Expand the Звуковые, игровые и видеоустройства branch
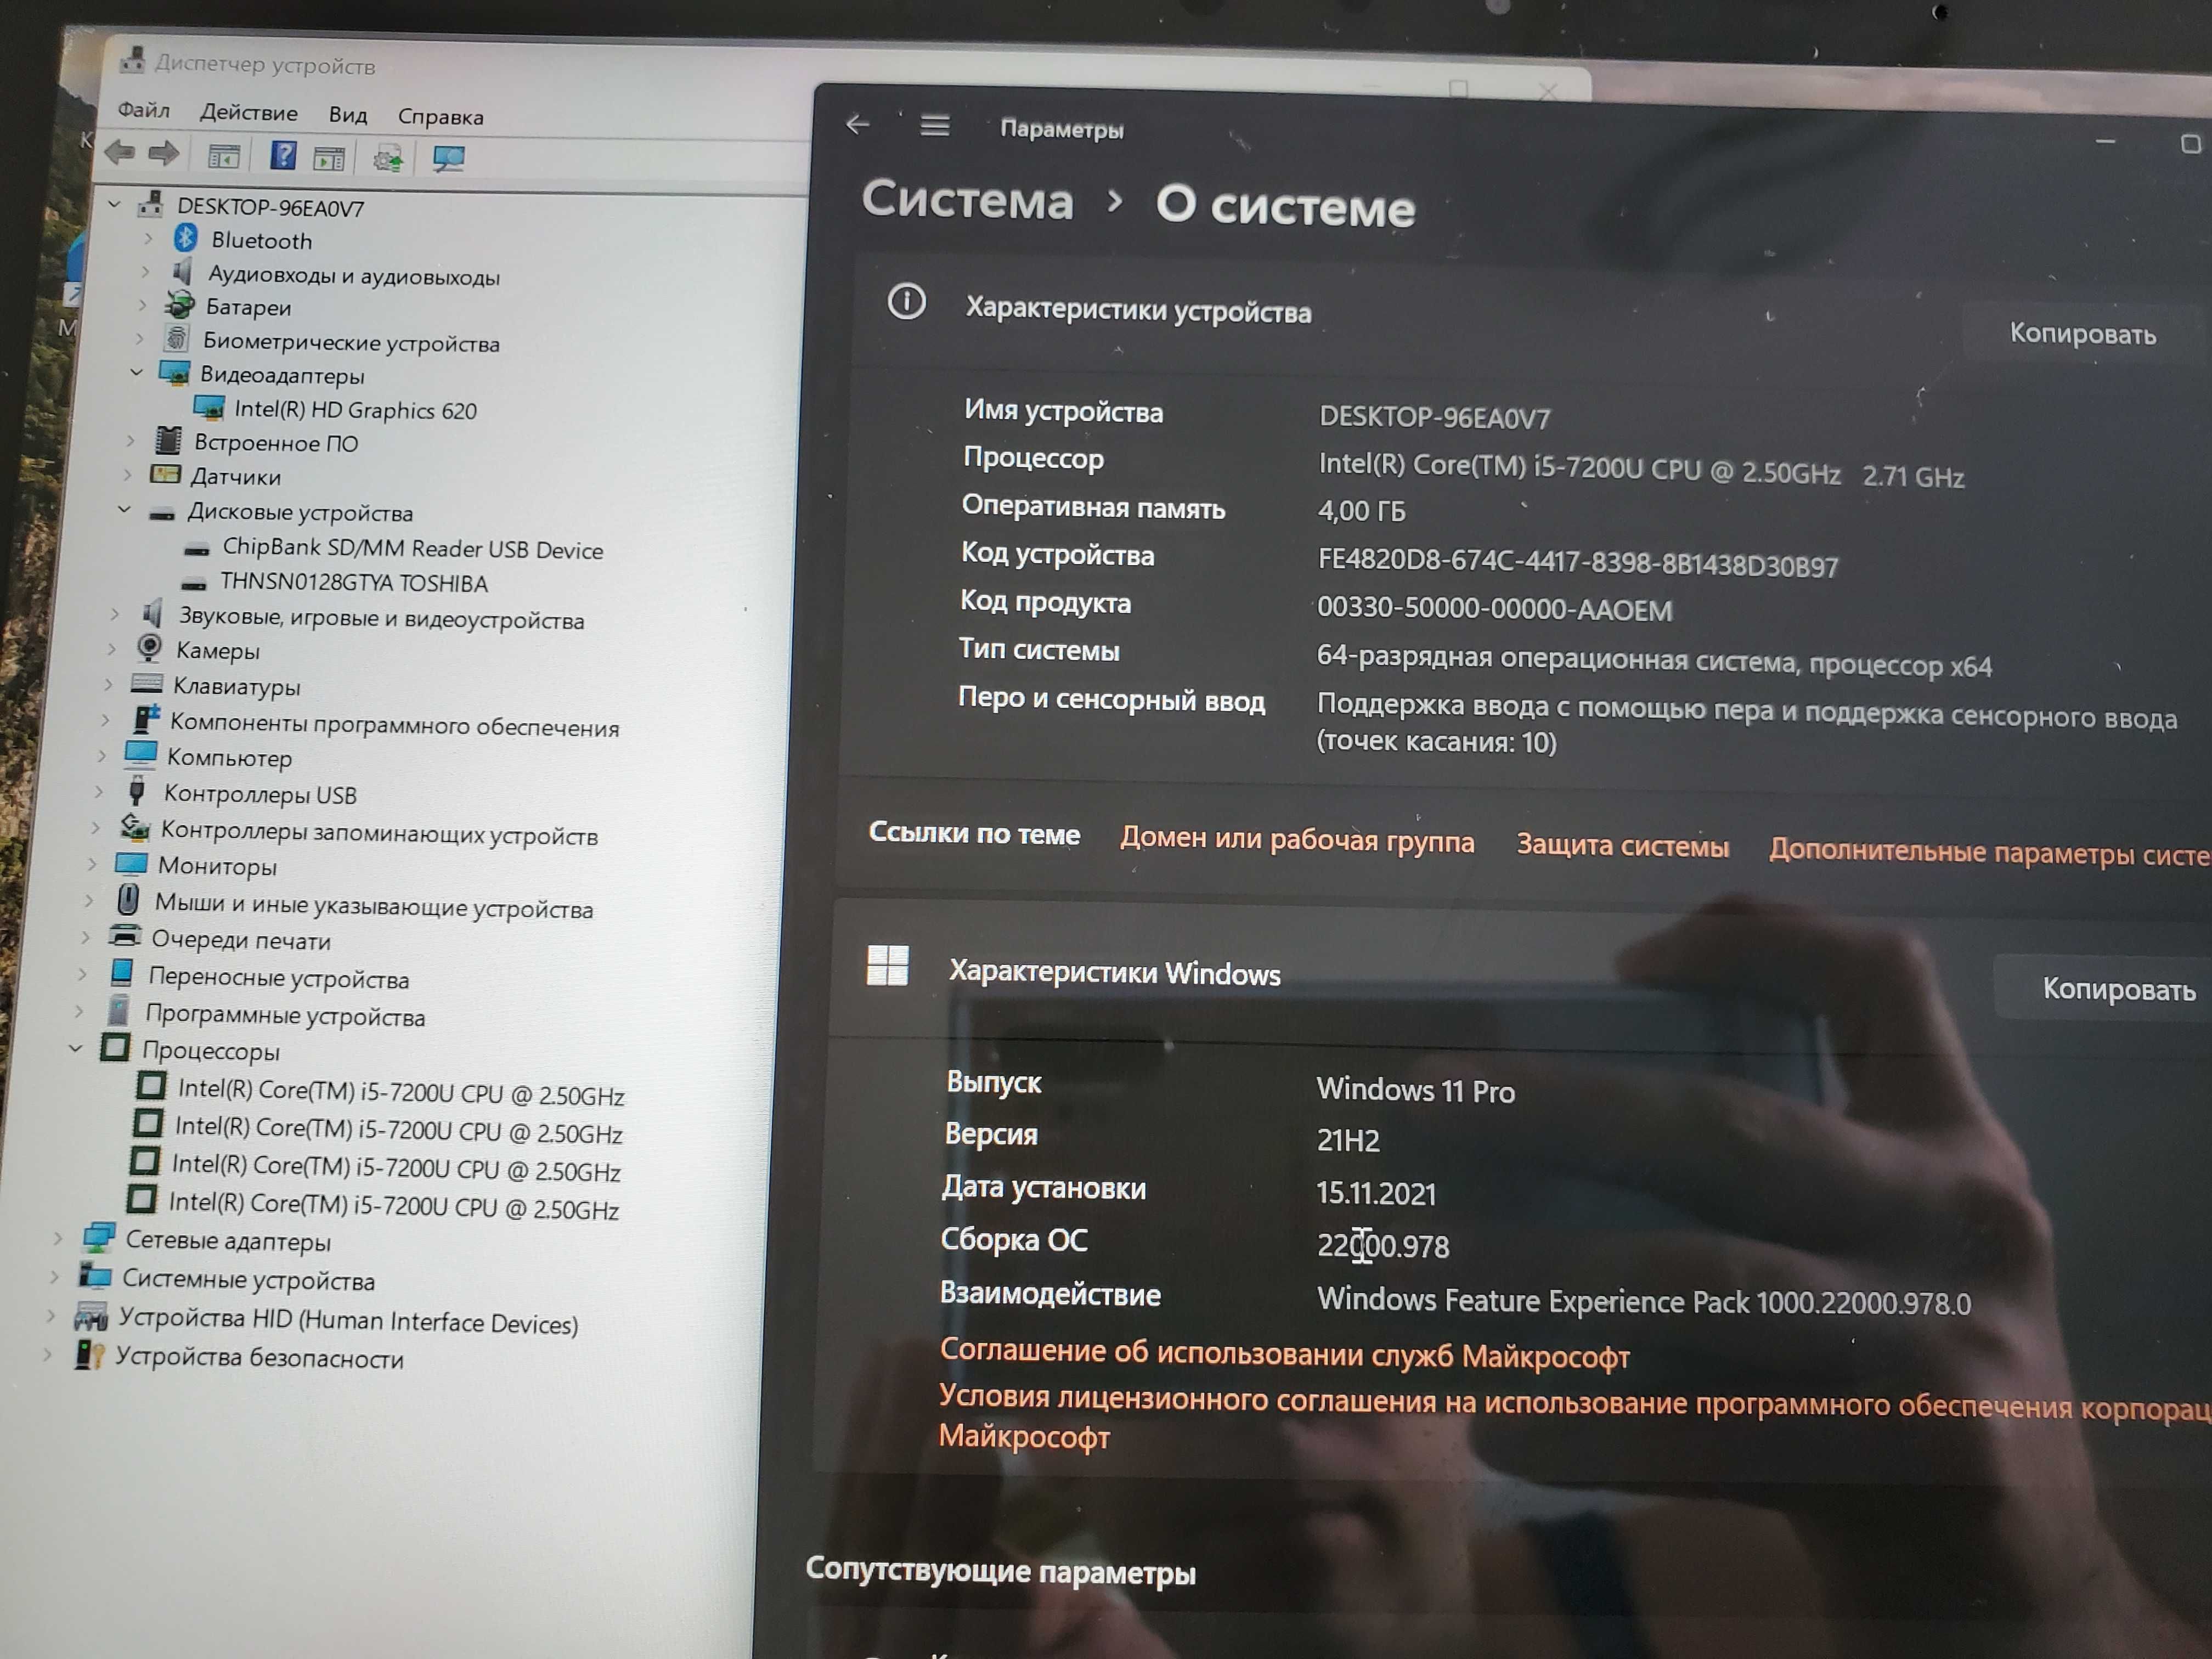2212x1659 pixels. click(115, 614)
